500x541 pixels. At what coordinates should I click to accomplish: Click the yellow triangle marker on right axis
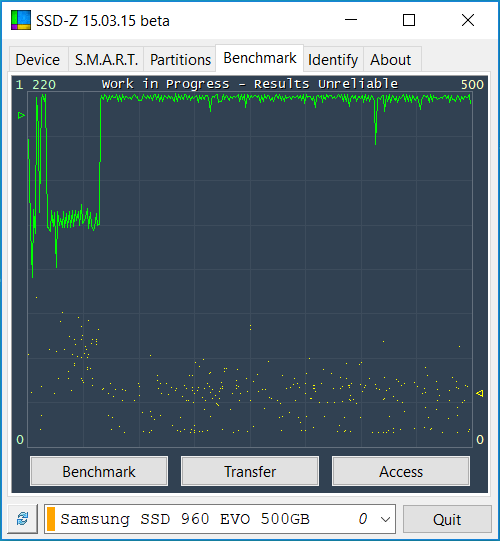click(x=479, y=393)
